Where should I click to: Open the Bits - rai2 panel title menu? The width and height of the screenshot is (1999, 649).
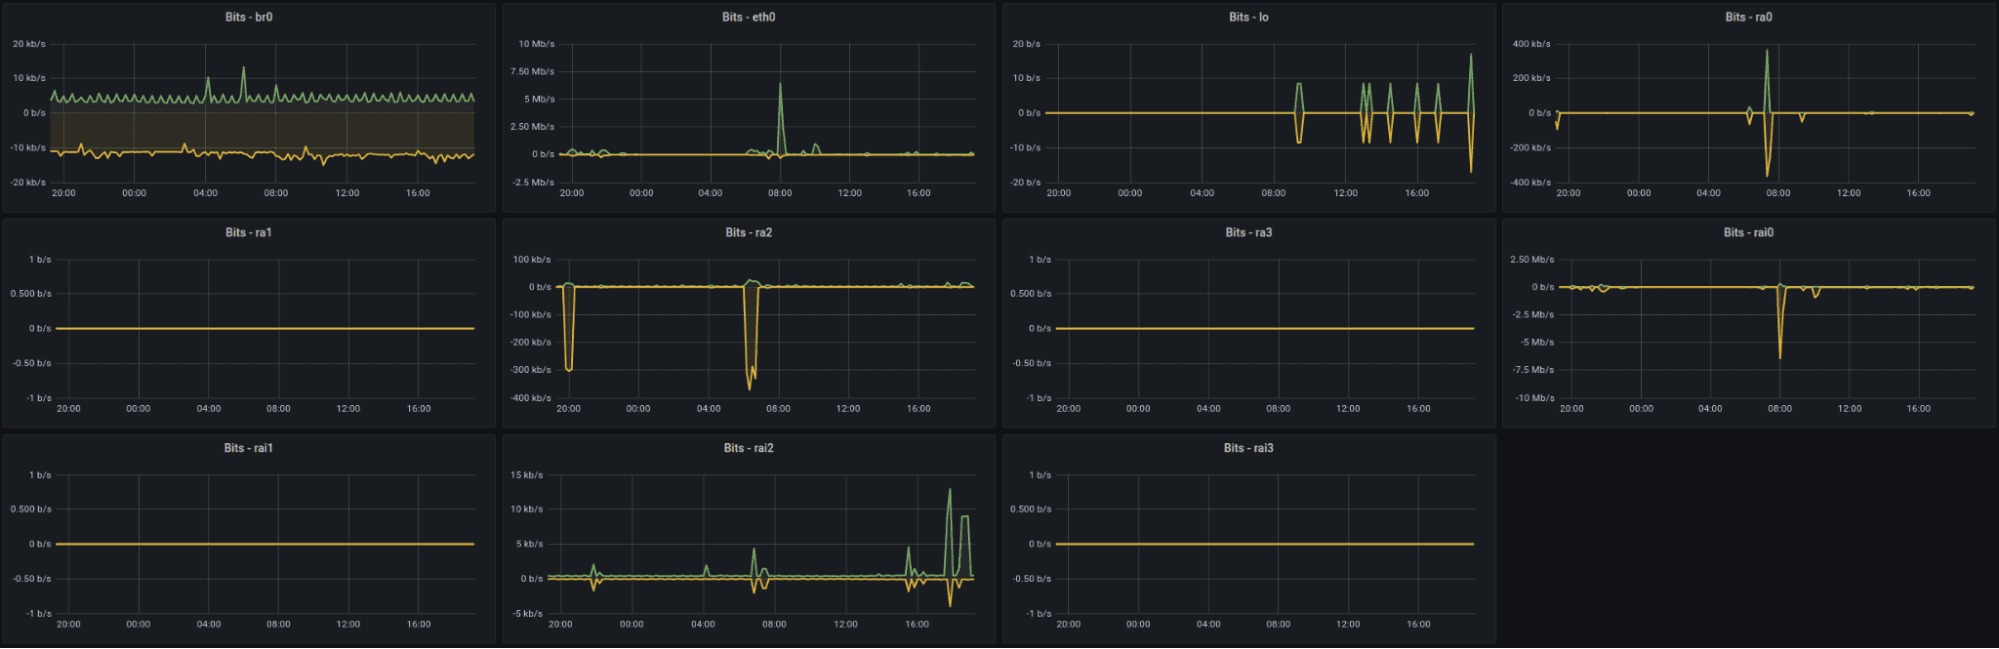pyautogui.click(x=749, y=448)
